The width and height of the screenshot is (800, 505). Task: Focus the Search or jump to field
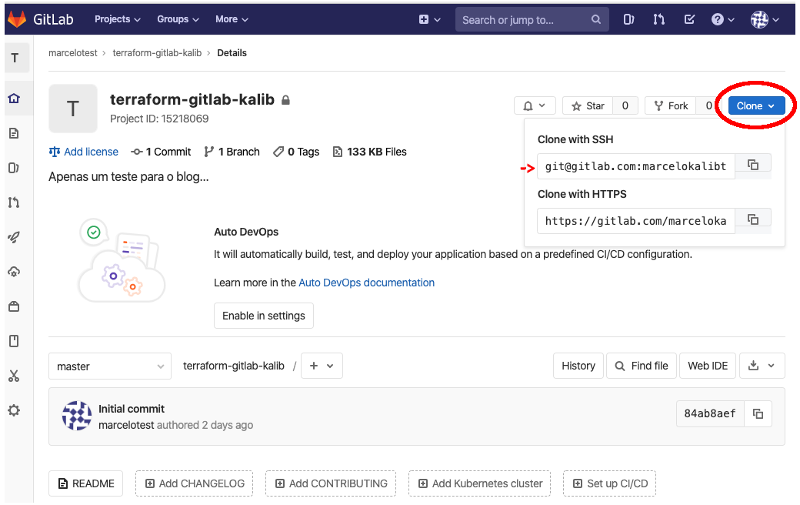coord(532,19)
